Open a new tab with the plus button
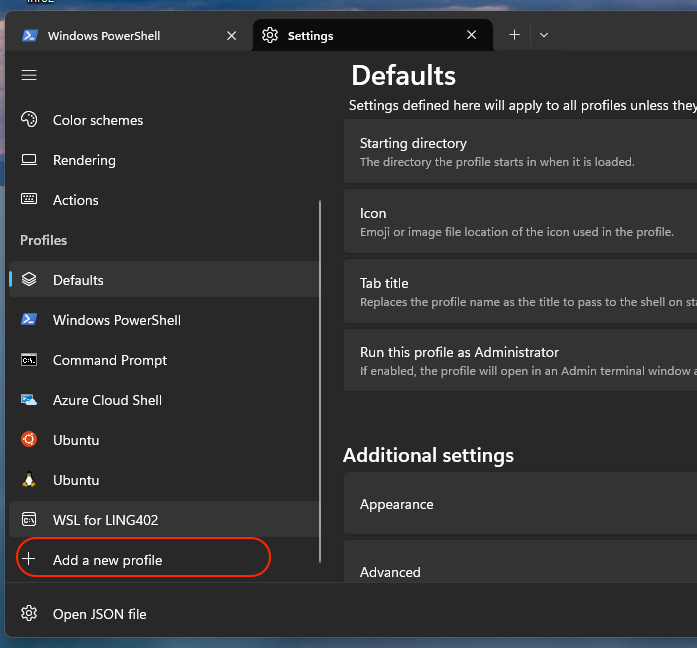 [514, 35]
